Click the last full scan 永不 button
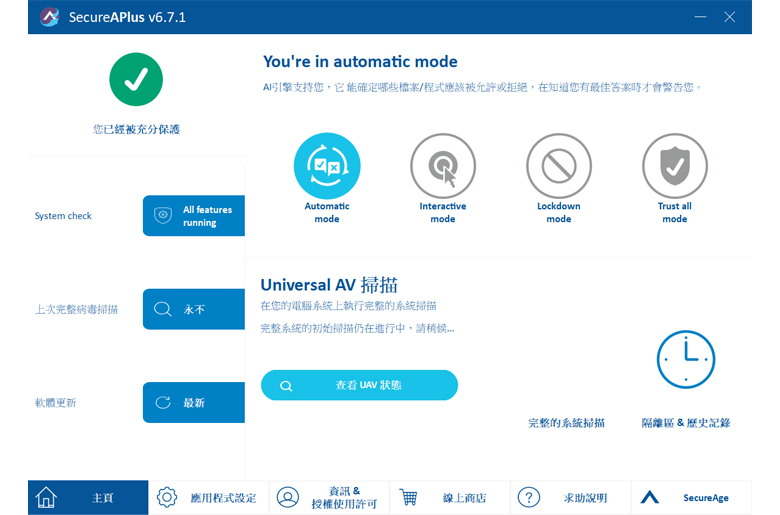The height and width of the screenshot is (515, 780). [x=194, y=309]
